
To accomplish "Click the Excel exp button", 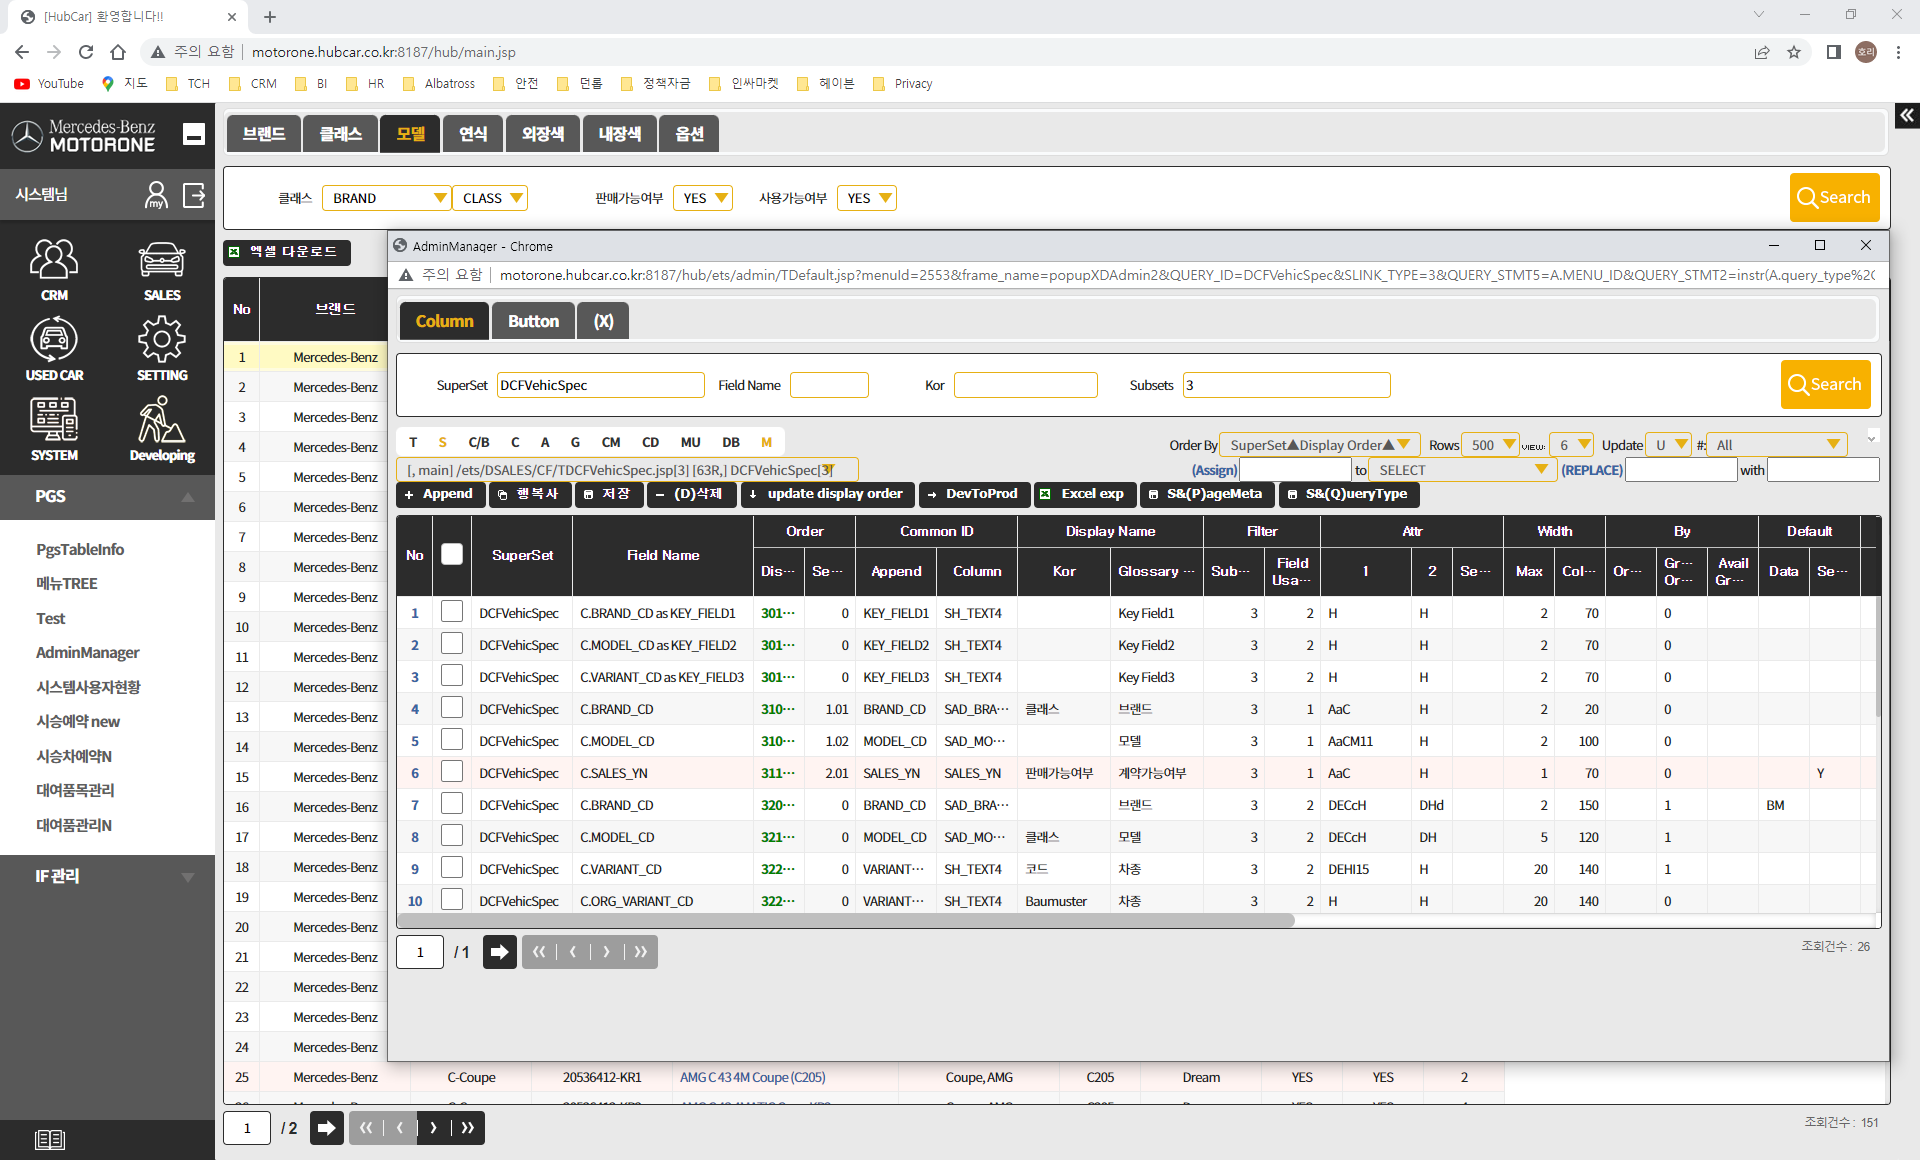I will tap(1084, 494).
